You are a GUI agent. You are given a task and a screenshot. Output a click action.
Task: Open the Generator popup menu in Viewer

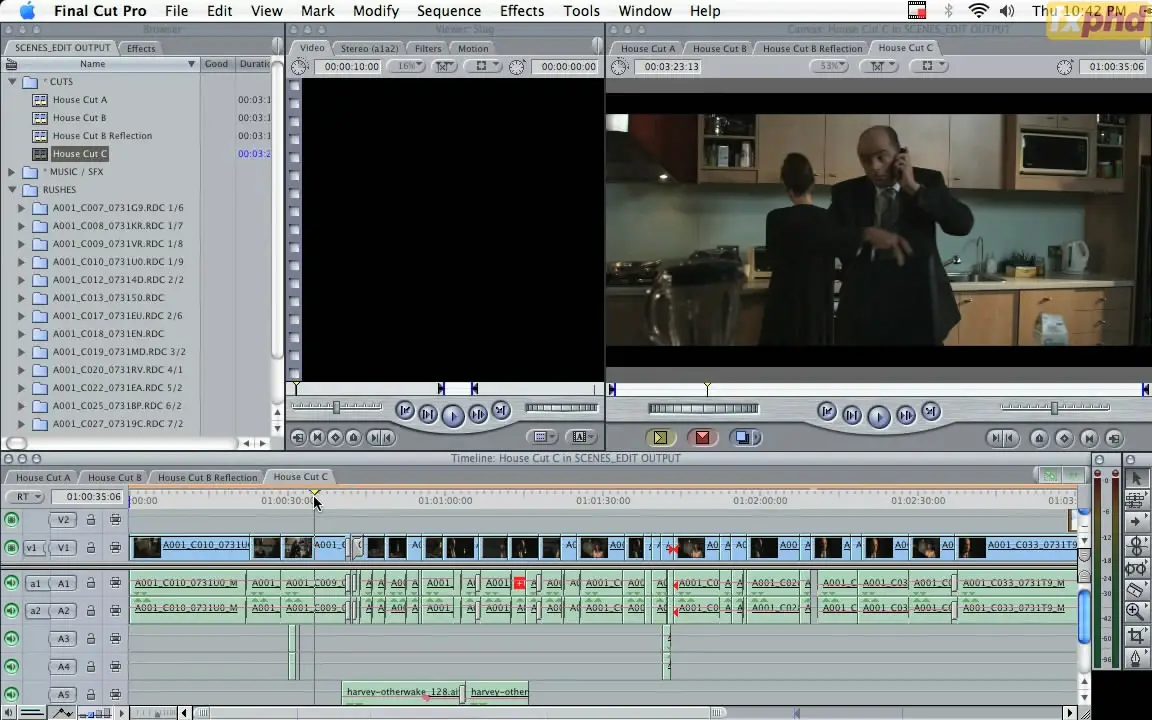[x=580, y=437]
